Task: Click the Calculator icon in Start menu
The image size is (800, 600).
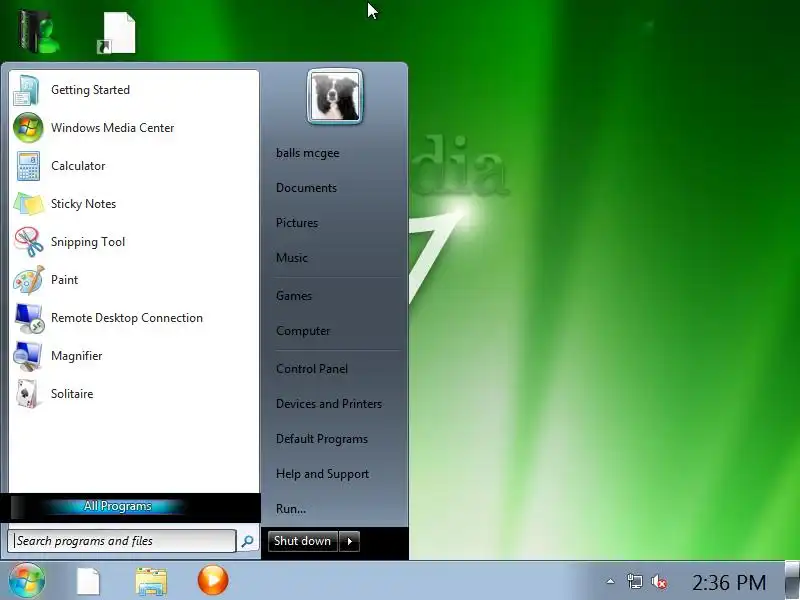Action: tap(28, 166)
